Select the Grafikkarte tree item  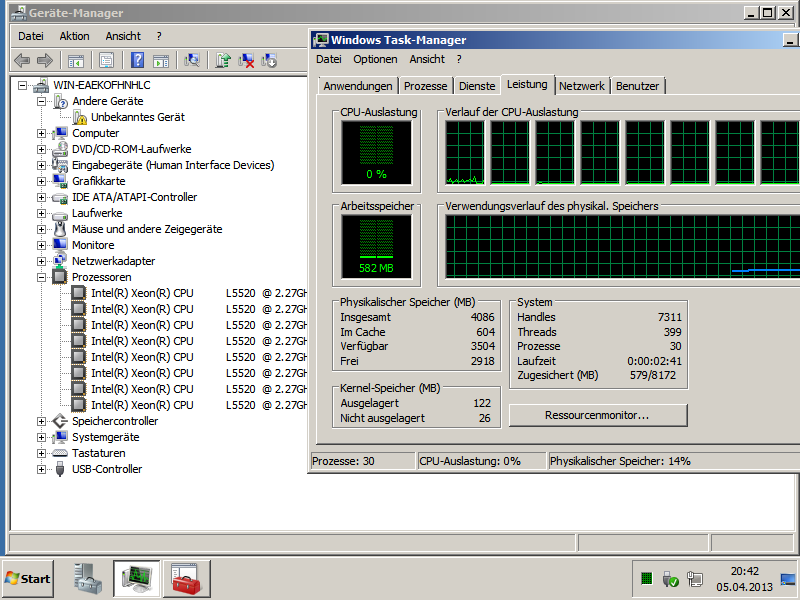coord(98,181)
